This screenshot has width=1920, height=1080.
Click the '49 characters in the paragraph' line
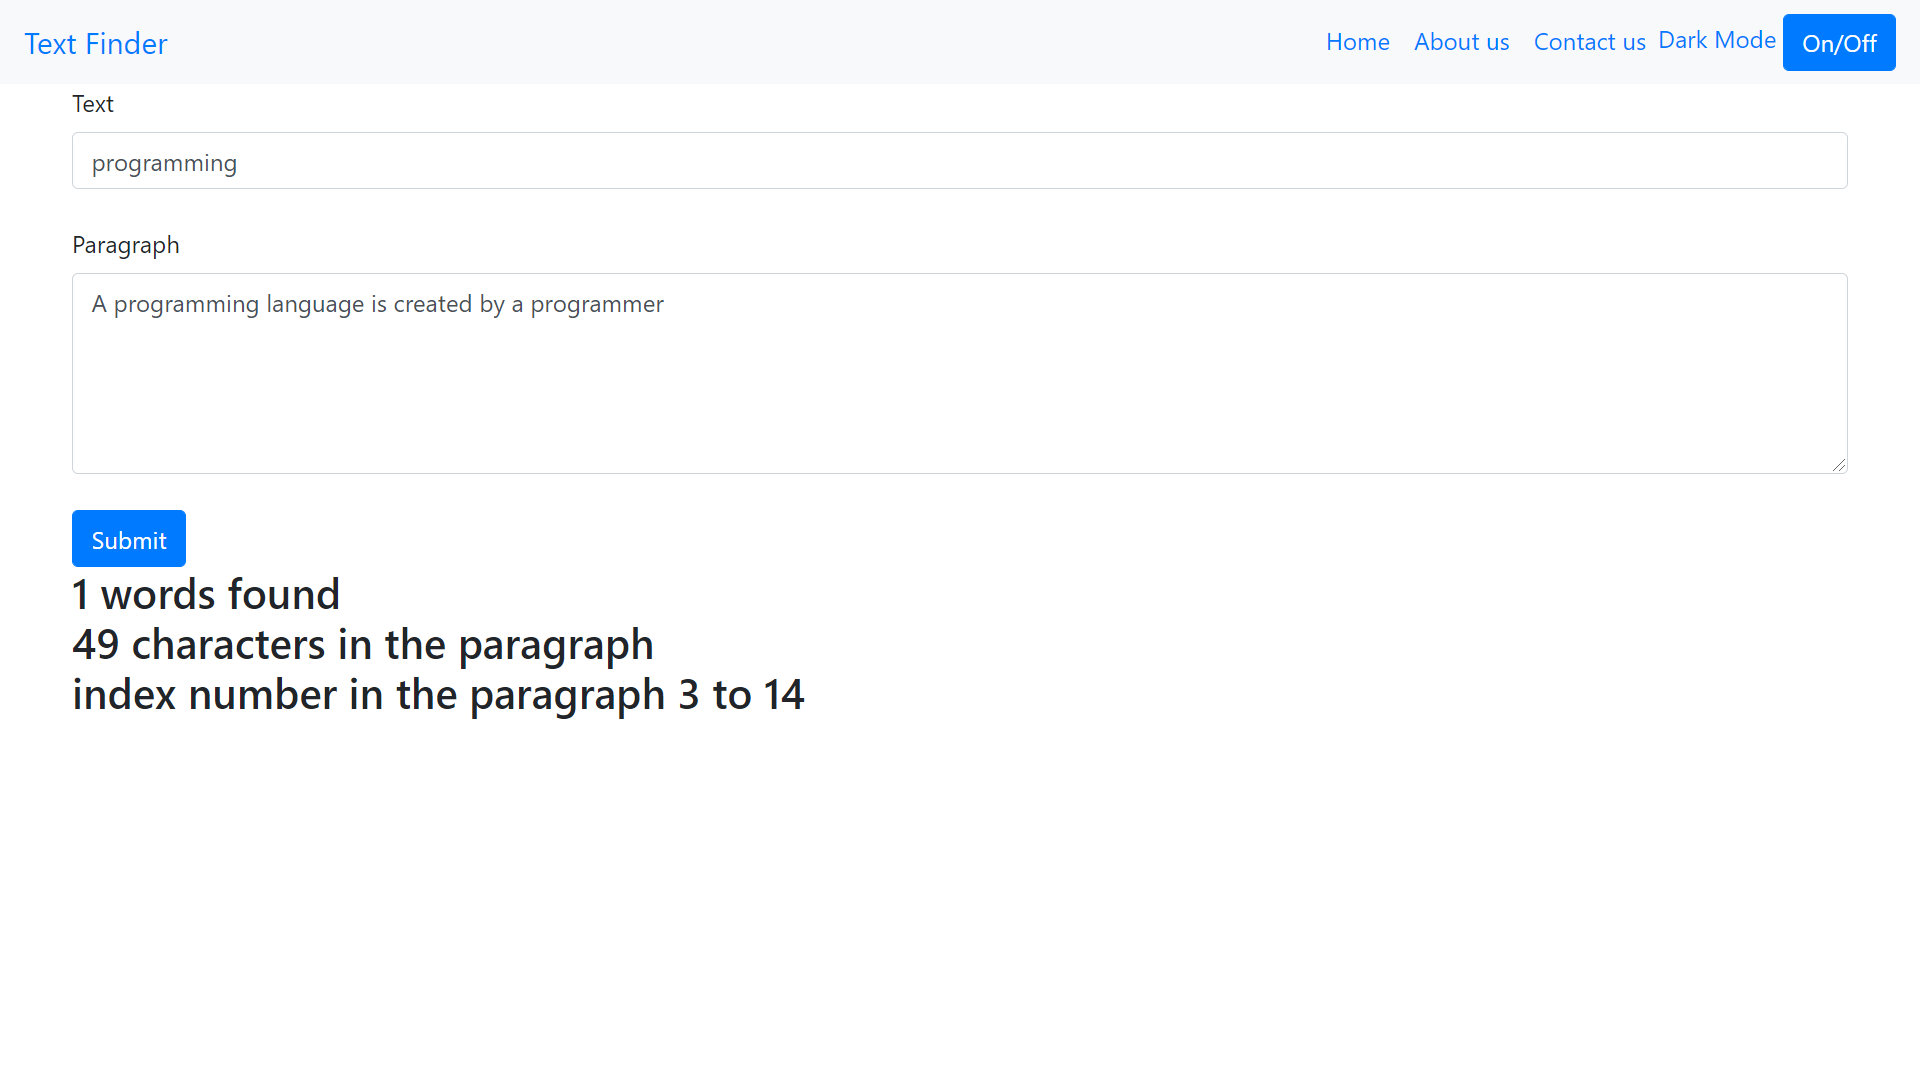(x=363, y=644)
